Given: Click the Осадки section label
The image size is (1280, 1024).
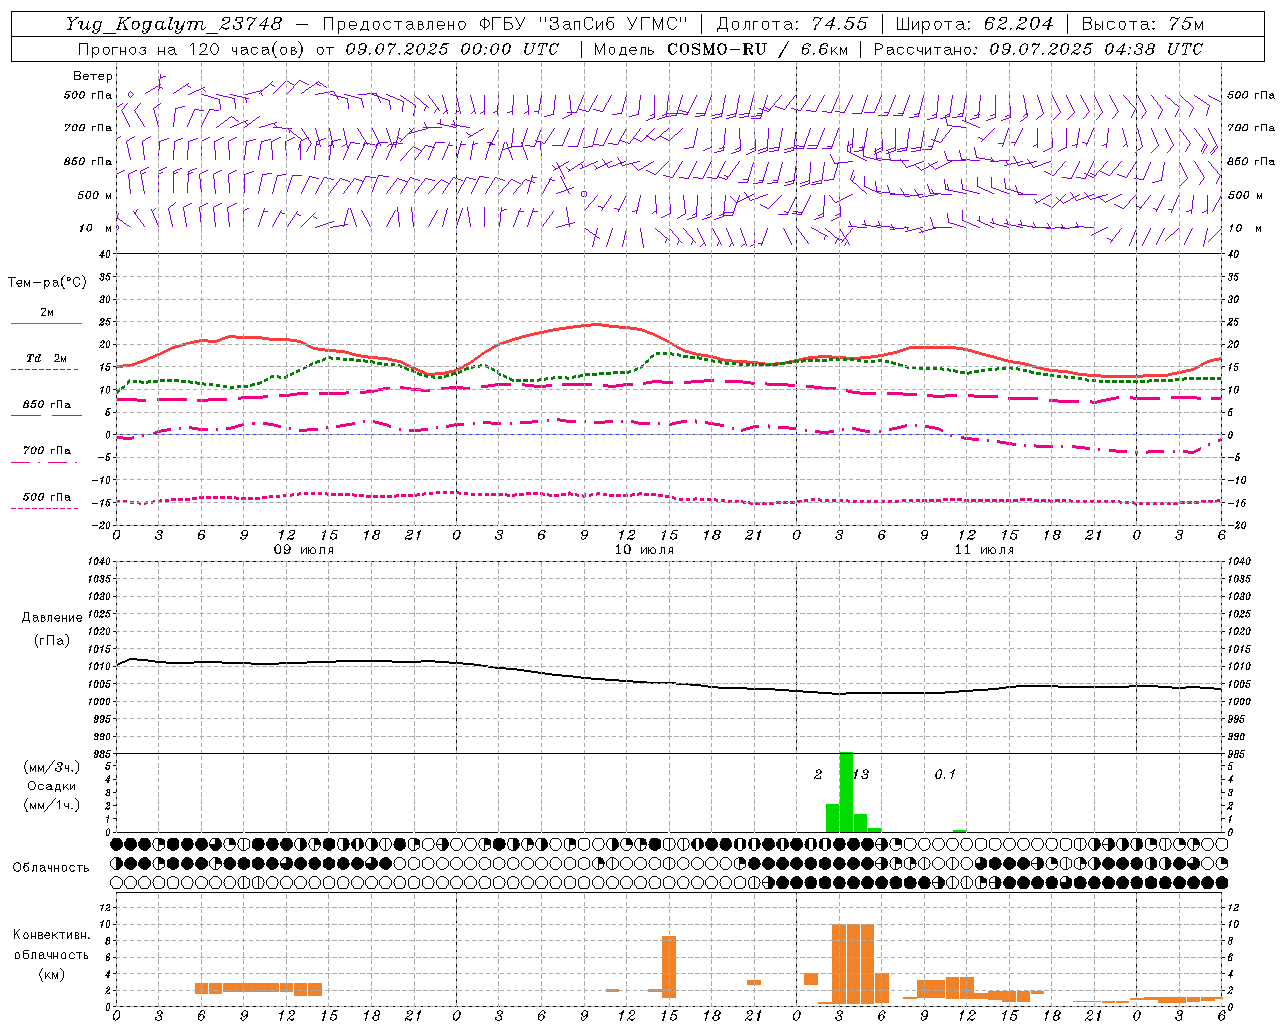Looking at the screenshot, I should point(52,786).
